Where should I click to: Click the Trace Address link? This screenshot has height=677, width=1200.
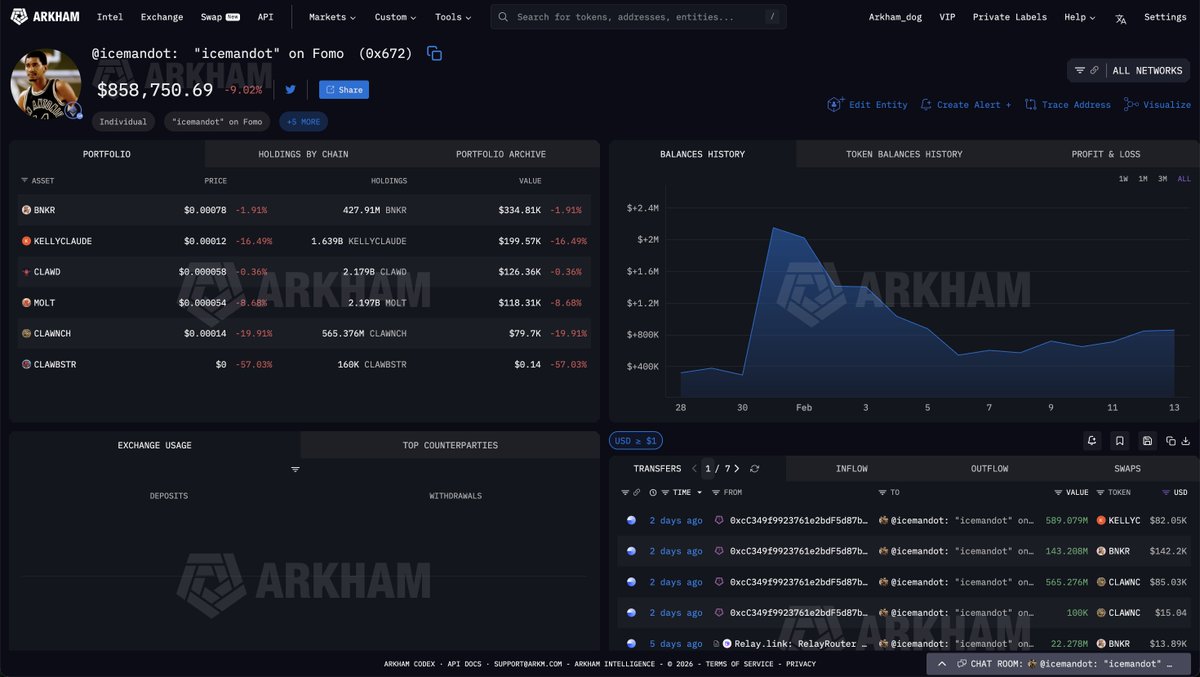(1068, 105)
